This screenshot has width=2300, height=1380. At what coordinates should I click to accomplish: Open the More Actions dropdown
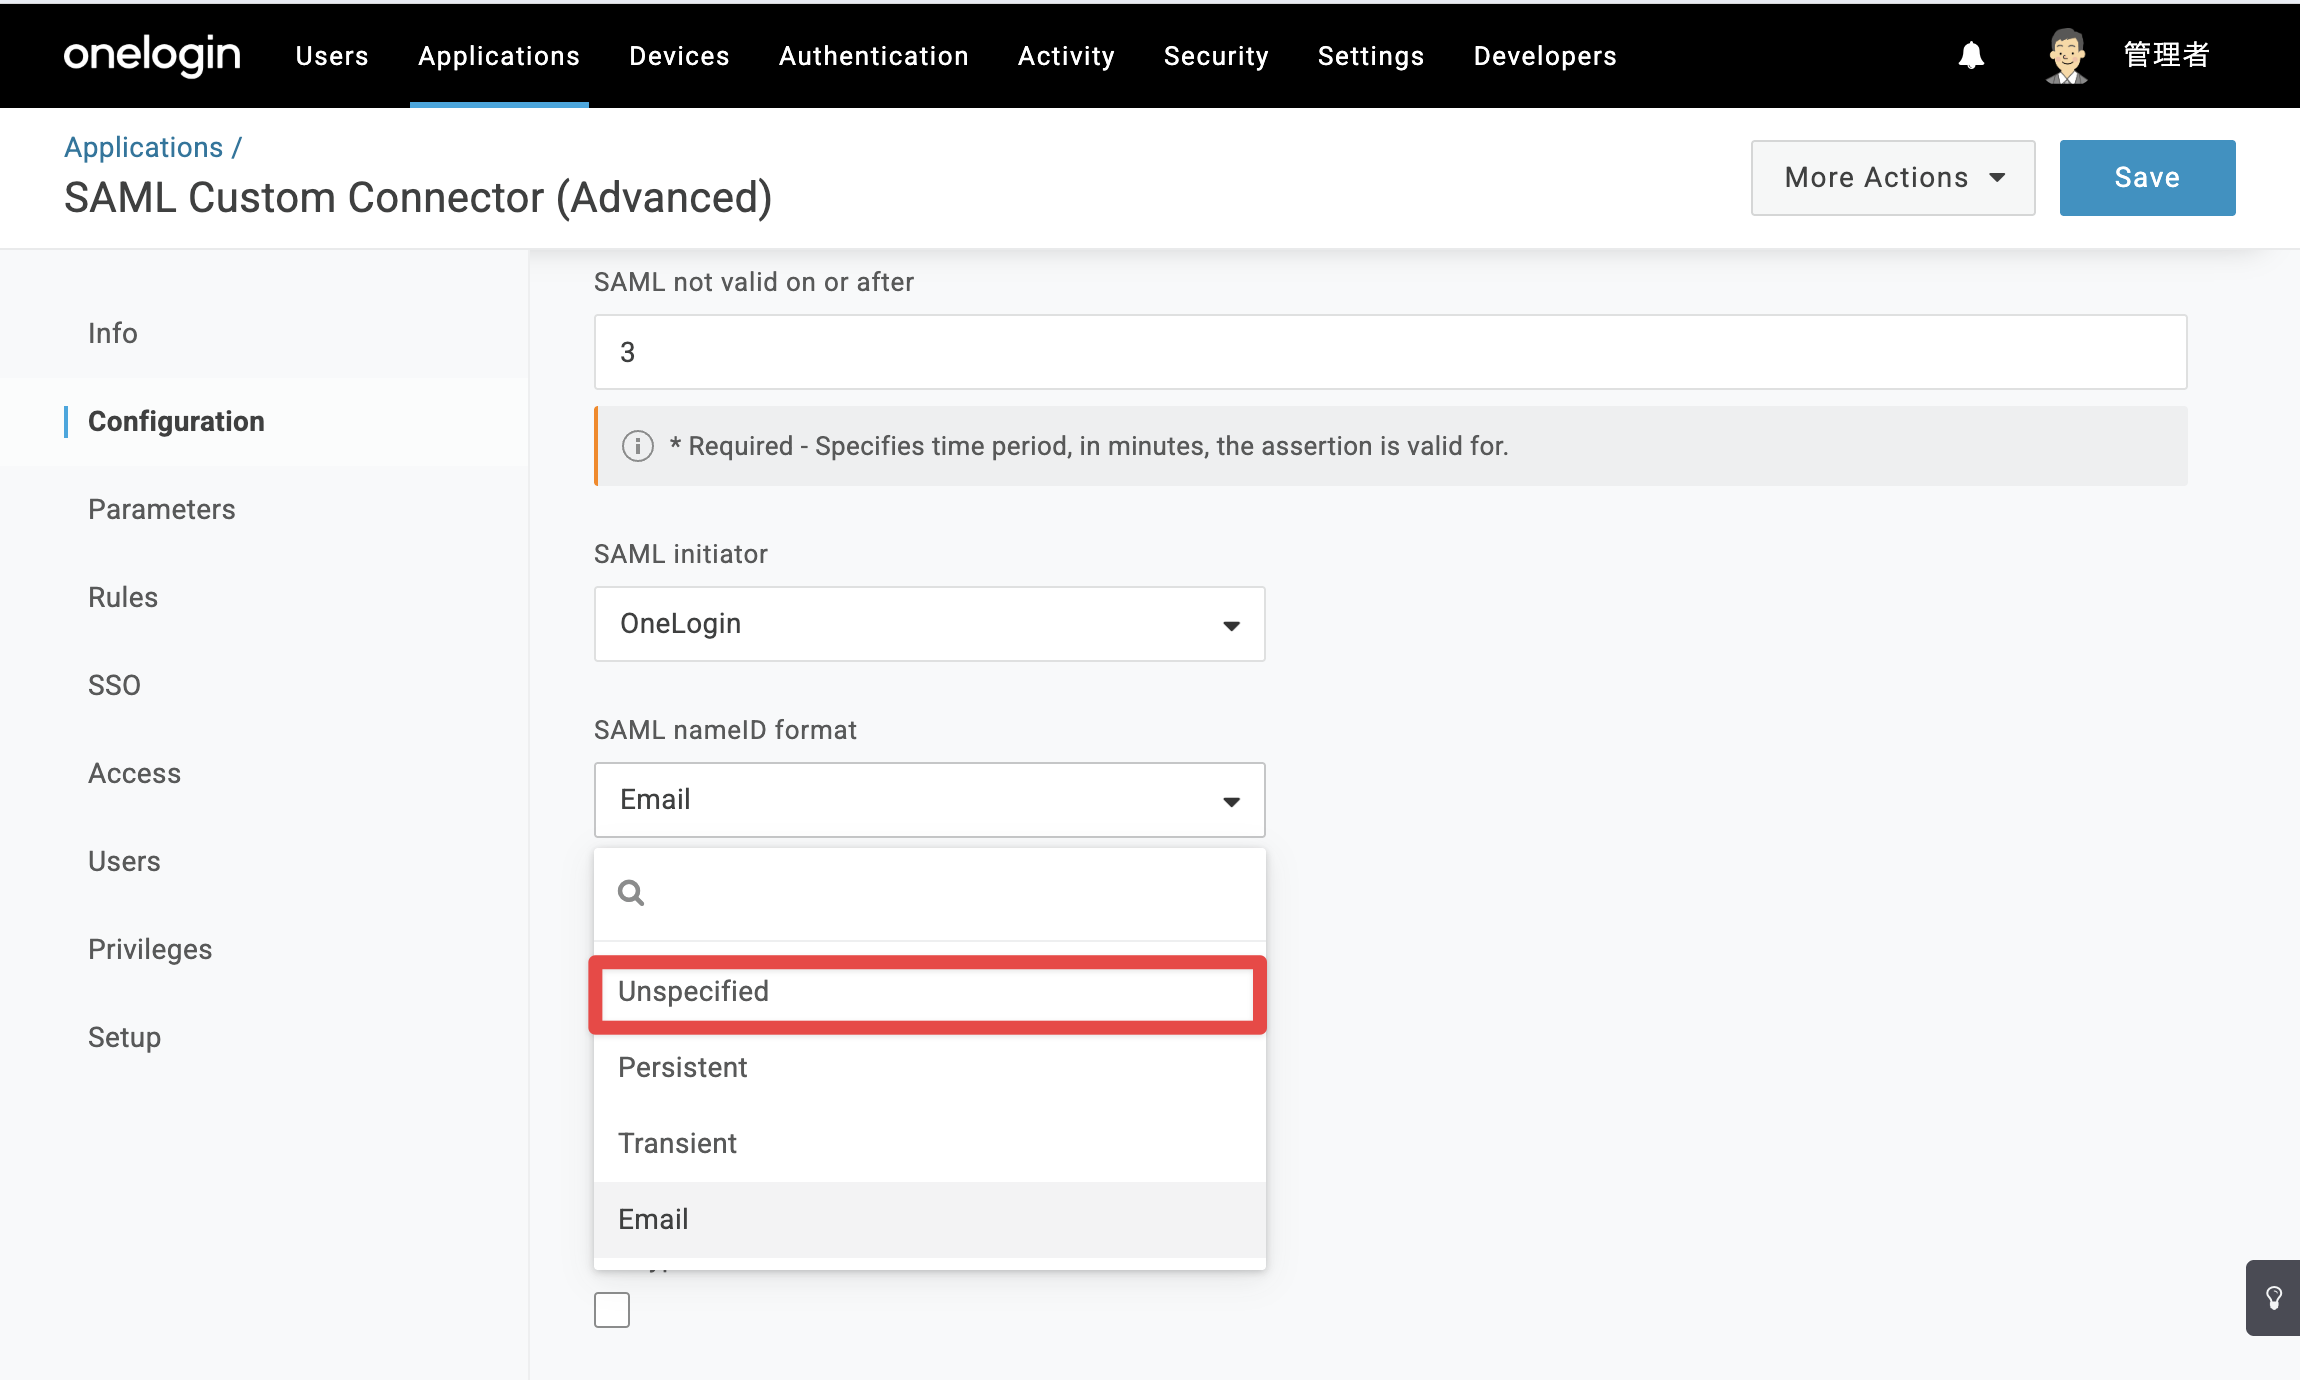1893,178
